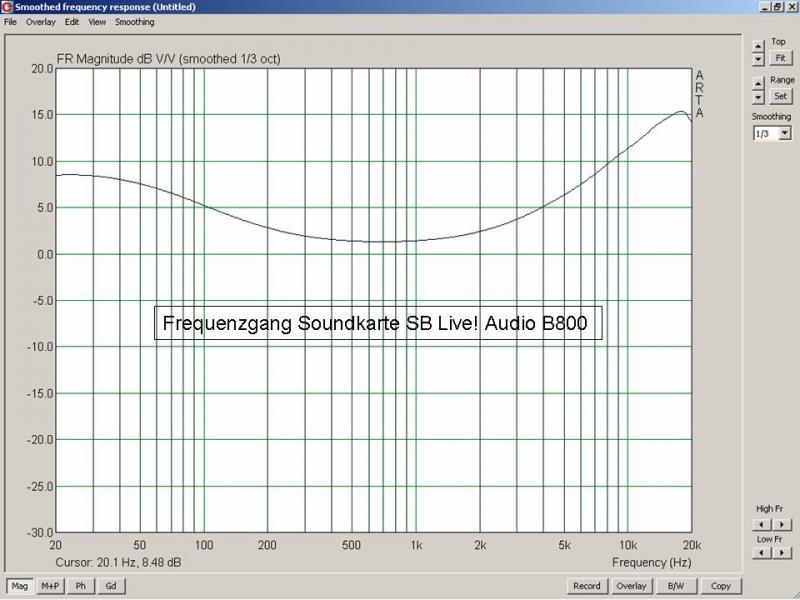Close the Smoothed frequency response window
This screenshot has width=800, height=600.
point(792,7)
